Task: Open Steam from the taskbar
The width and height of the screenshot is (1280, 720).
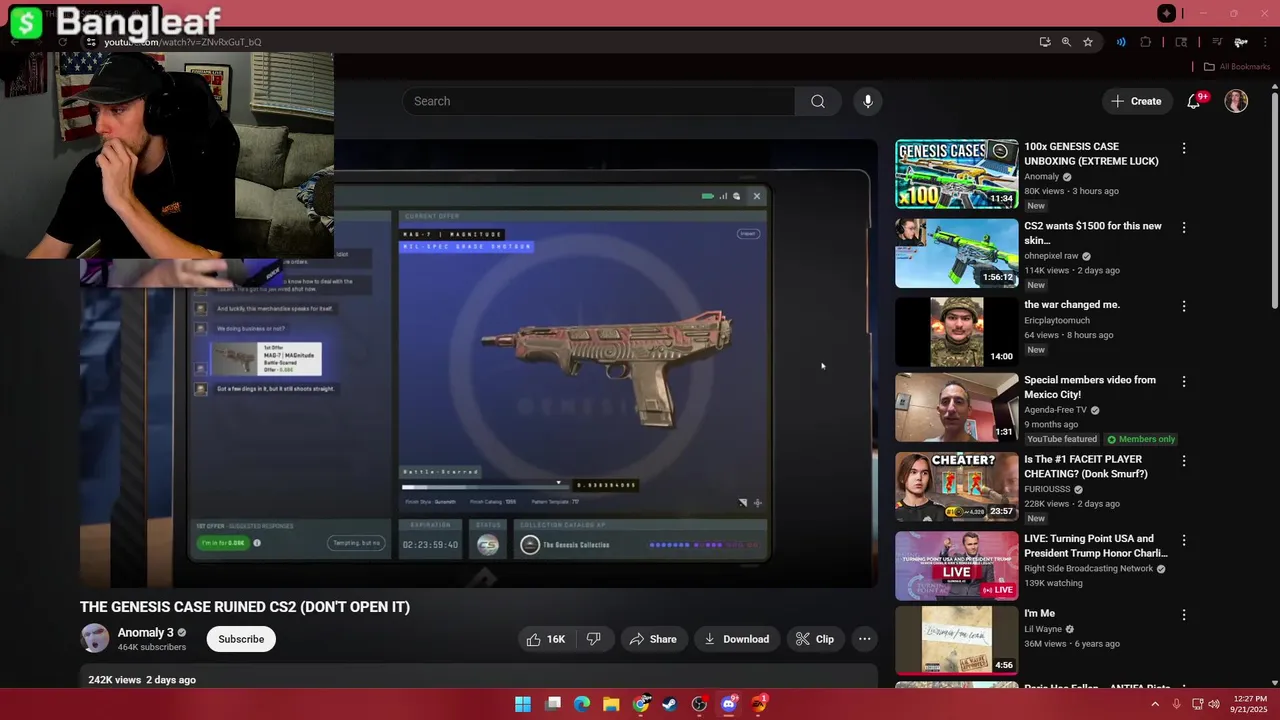Action: click(x=670, y=704)
